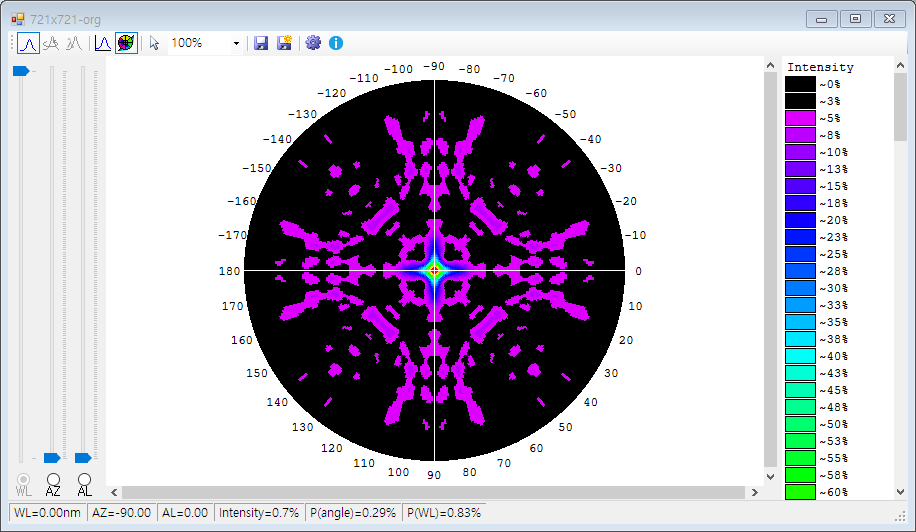Open the blue information icon
916x532 pixels.
[336, 43]
